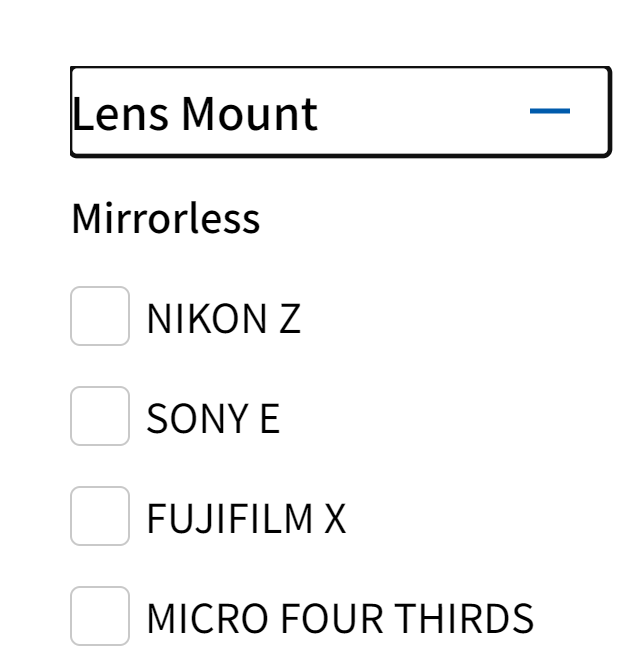Enable the SONY E checkbox
Screen dimensions: 618x671
[x=100, y=417]
